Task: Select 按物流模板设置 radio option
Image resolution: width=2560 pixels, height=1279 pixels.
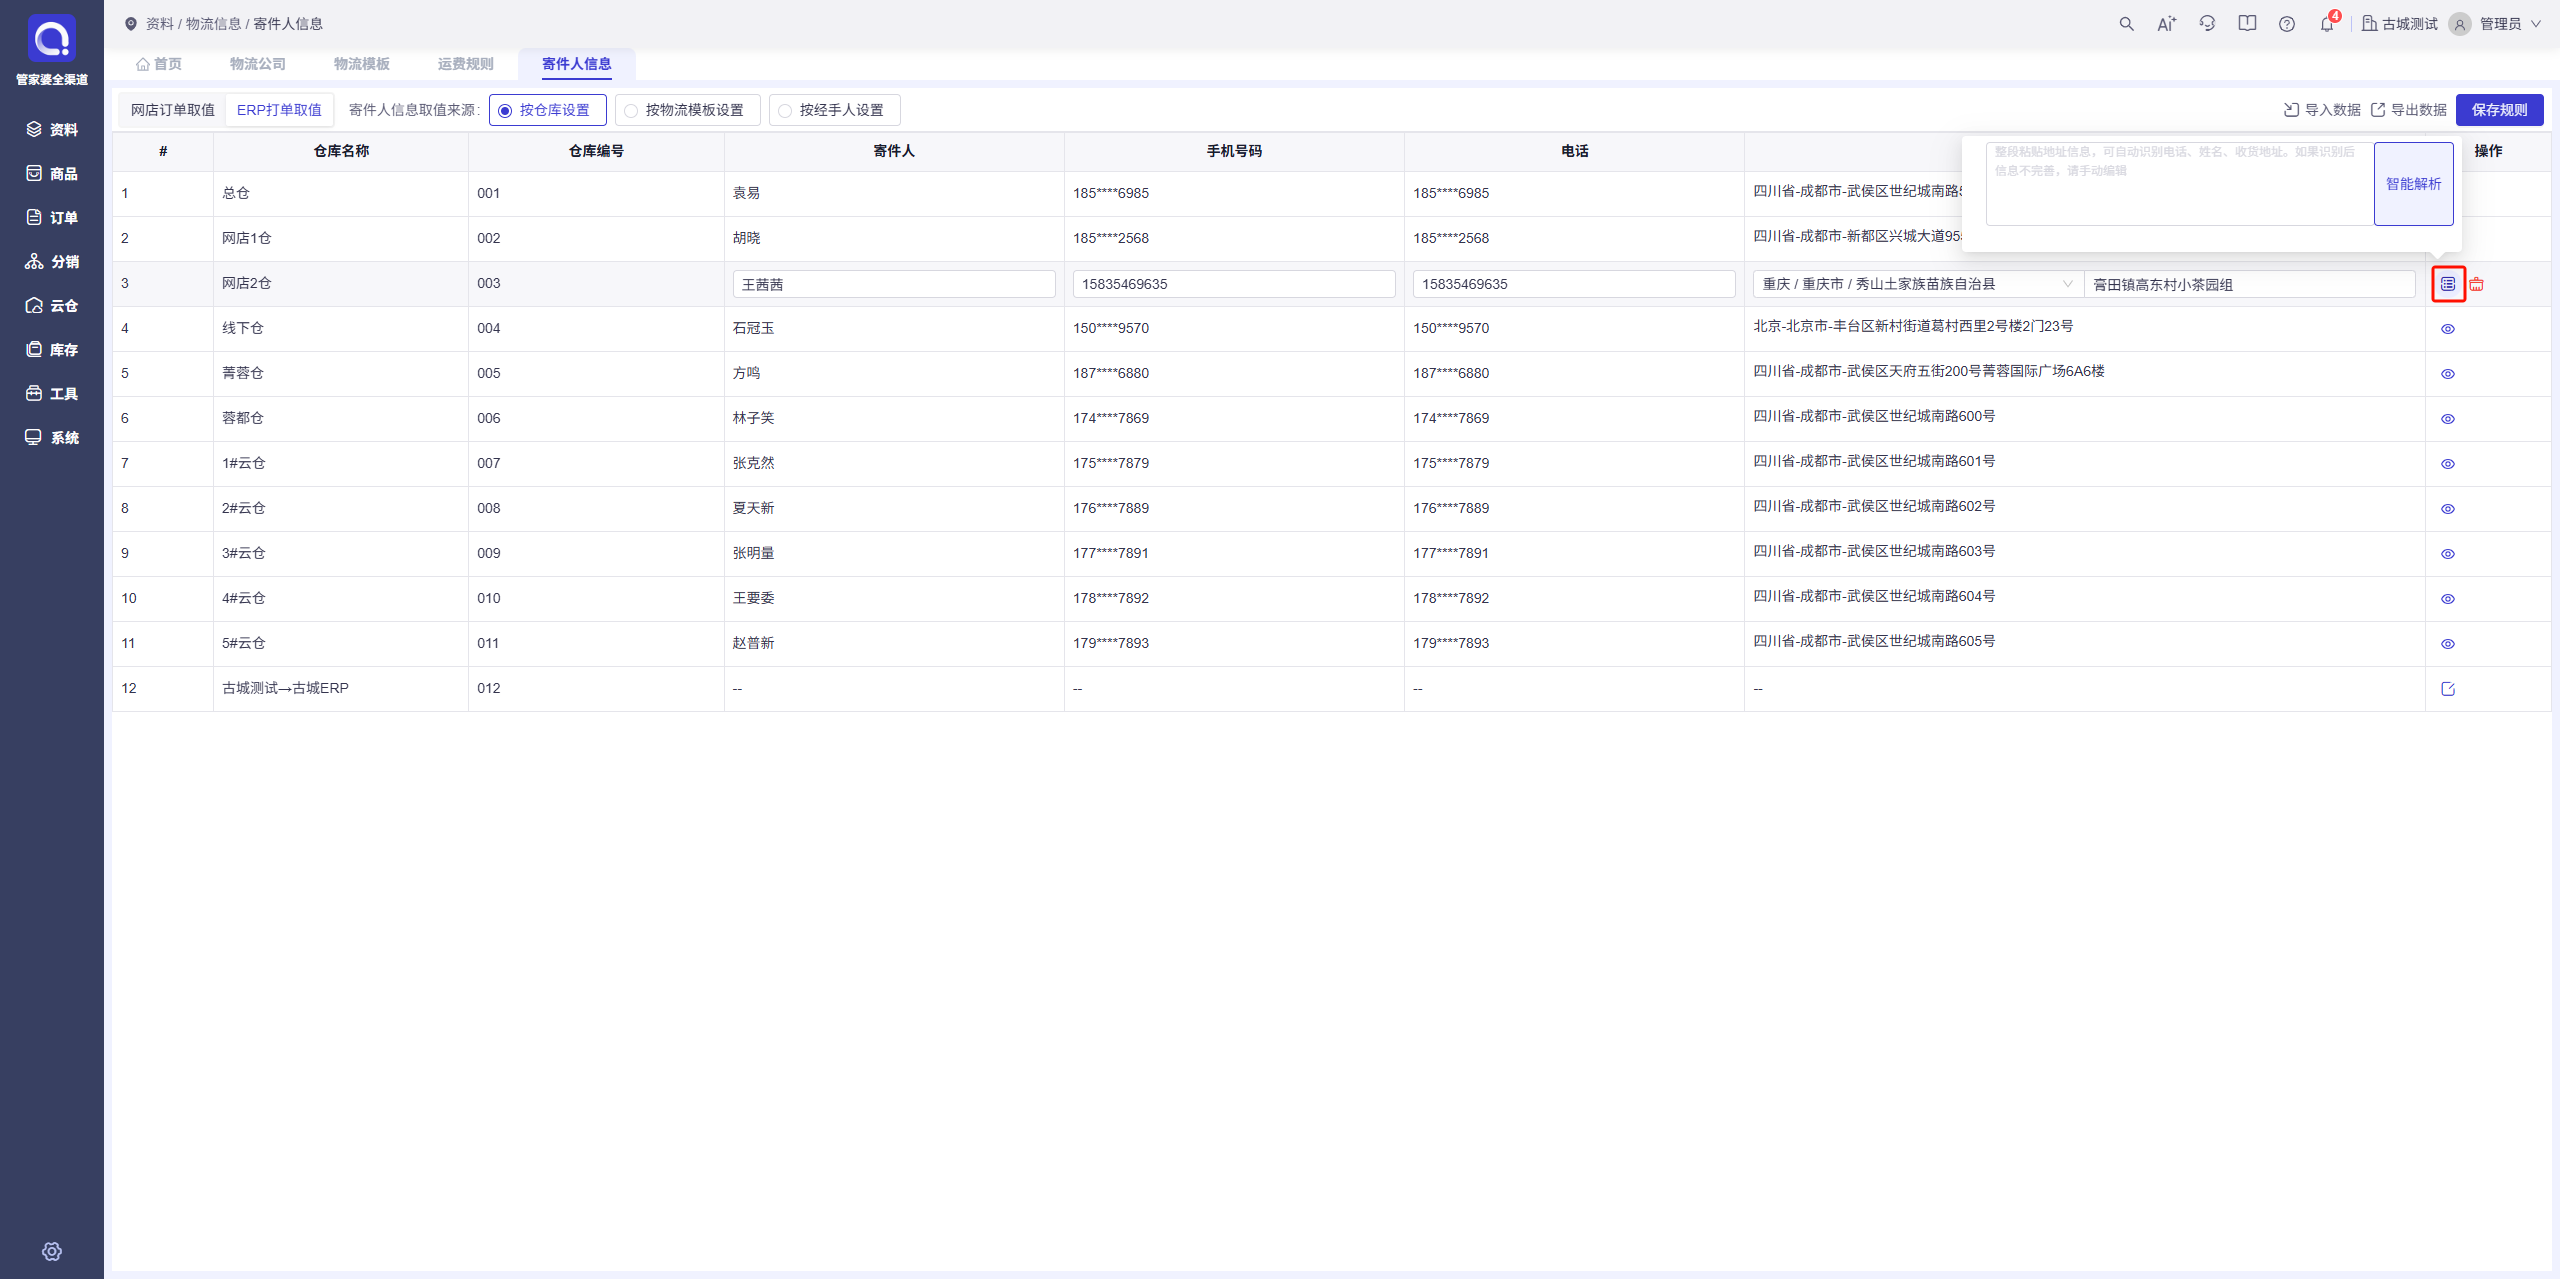Action: (x=687, y=110)
